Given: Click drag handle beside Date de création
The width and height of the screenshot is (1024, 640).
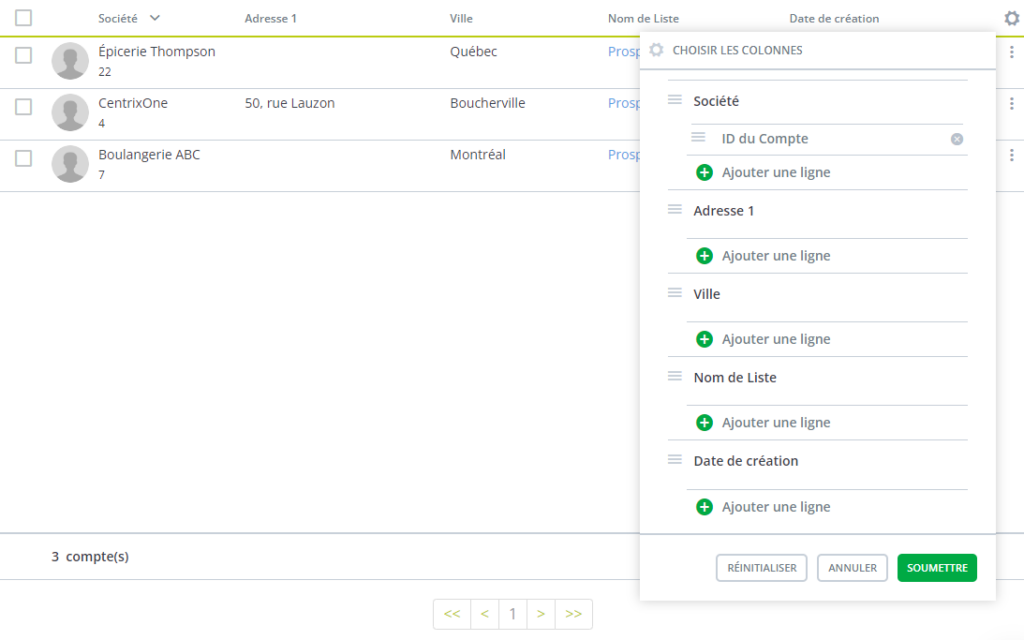Looking at the screenshot, I should point(675,461).
